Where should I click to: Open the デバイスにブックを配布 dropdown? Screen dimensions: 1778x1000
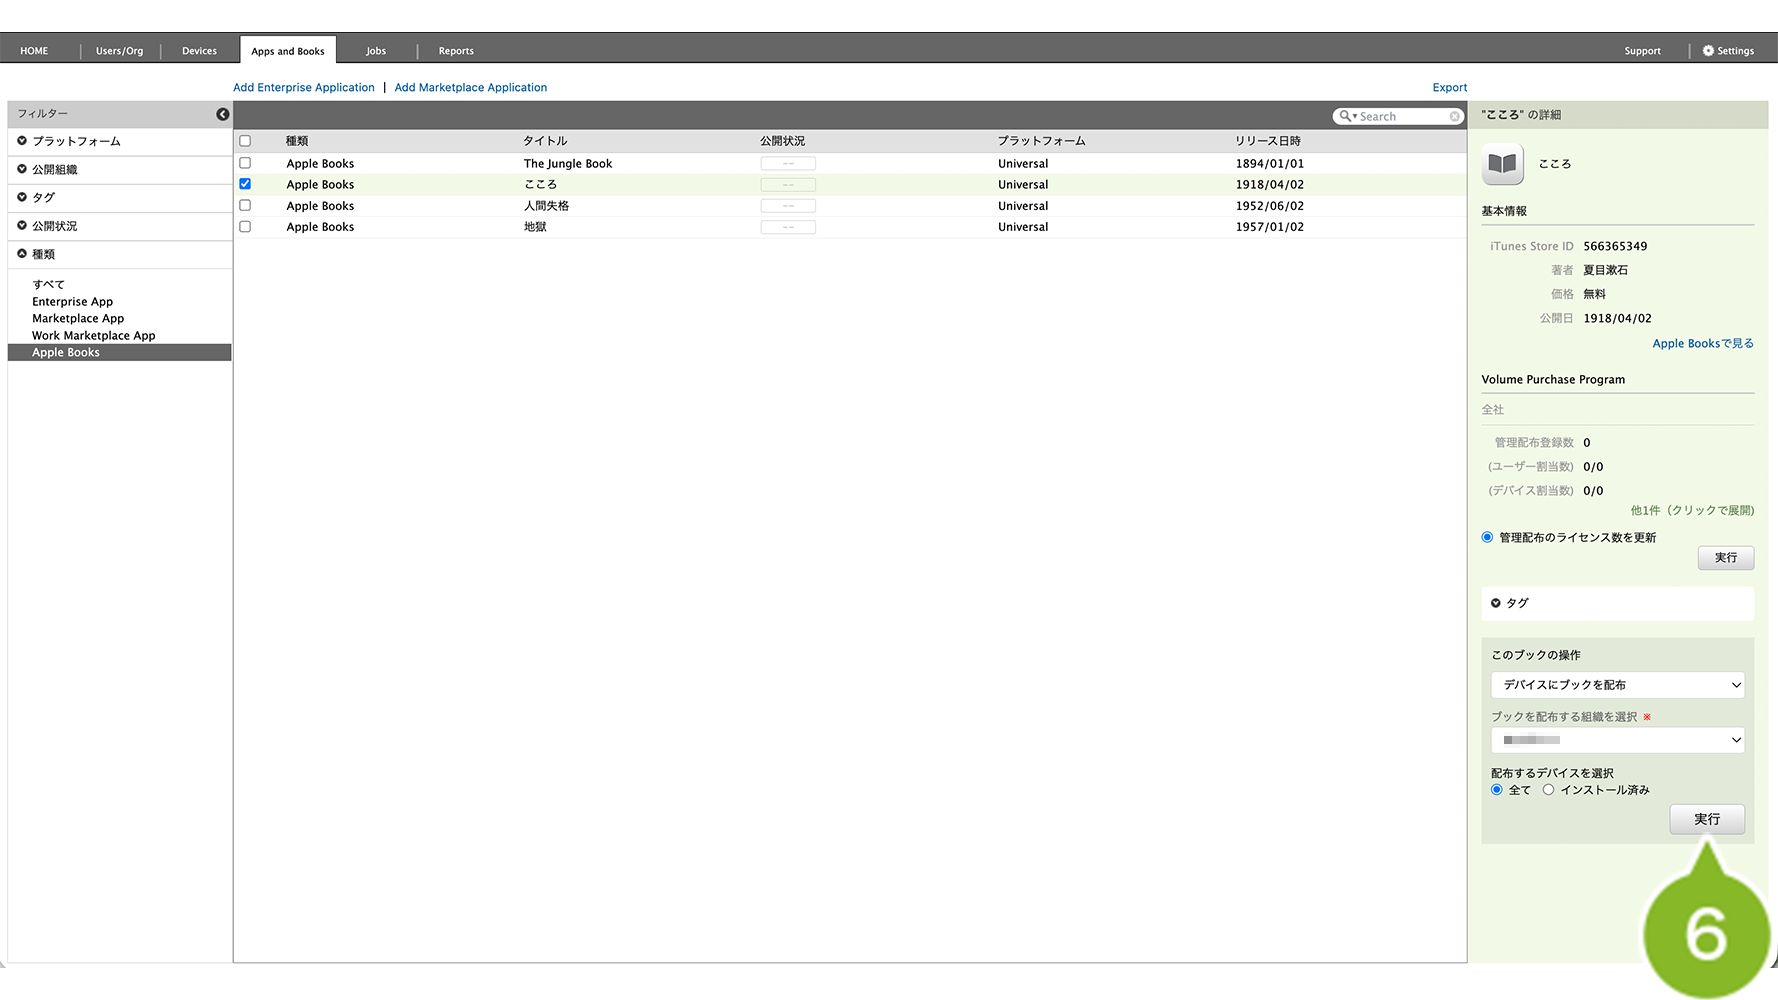pos(1617,685)
